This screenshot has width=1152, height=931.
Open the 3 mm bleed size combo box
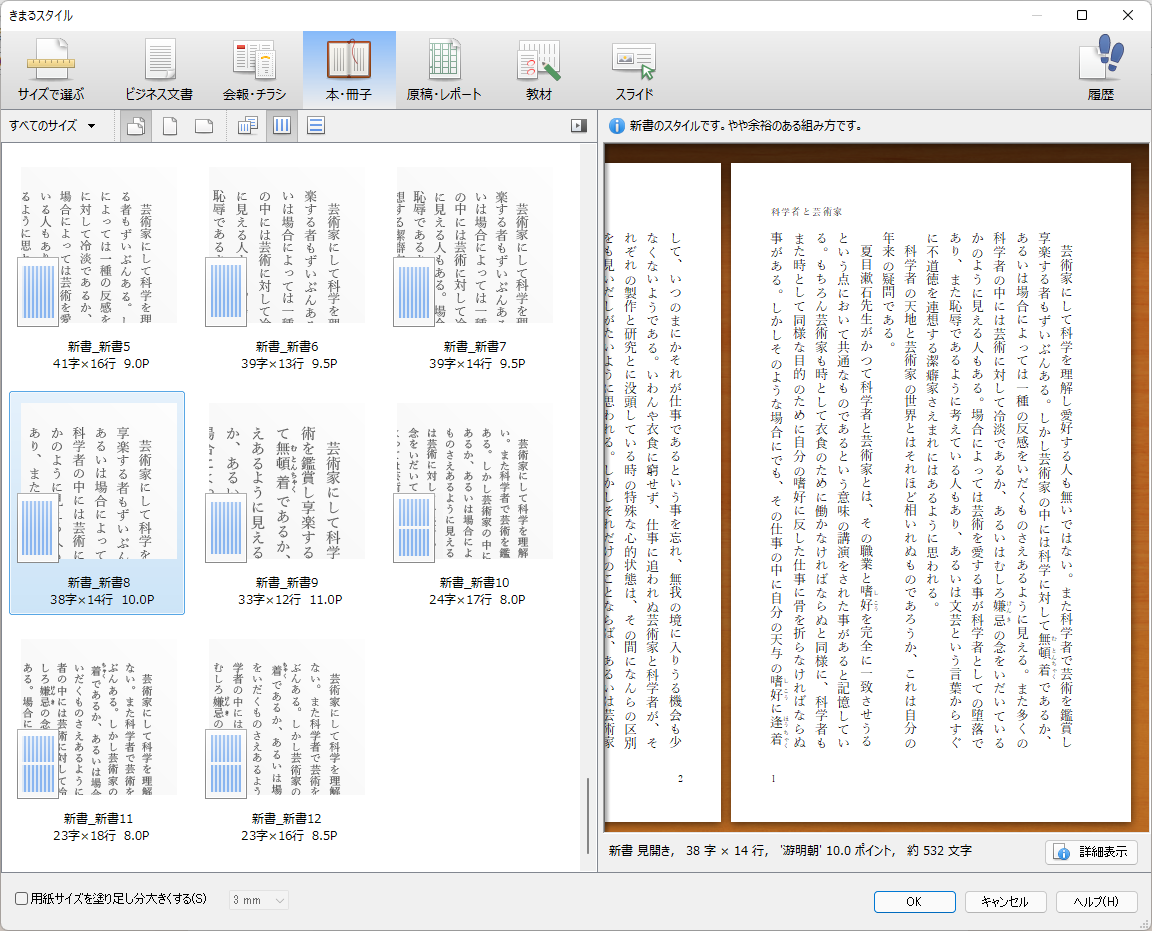(x=259, y=901)
